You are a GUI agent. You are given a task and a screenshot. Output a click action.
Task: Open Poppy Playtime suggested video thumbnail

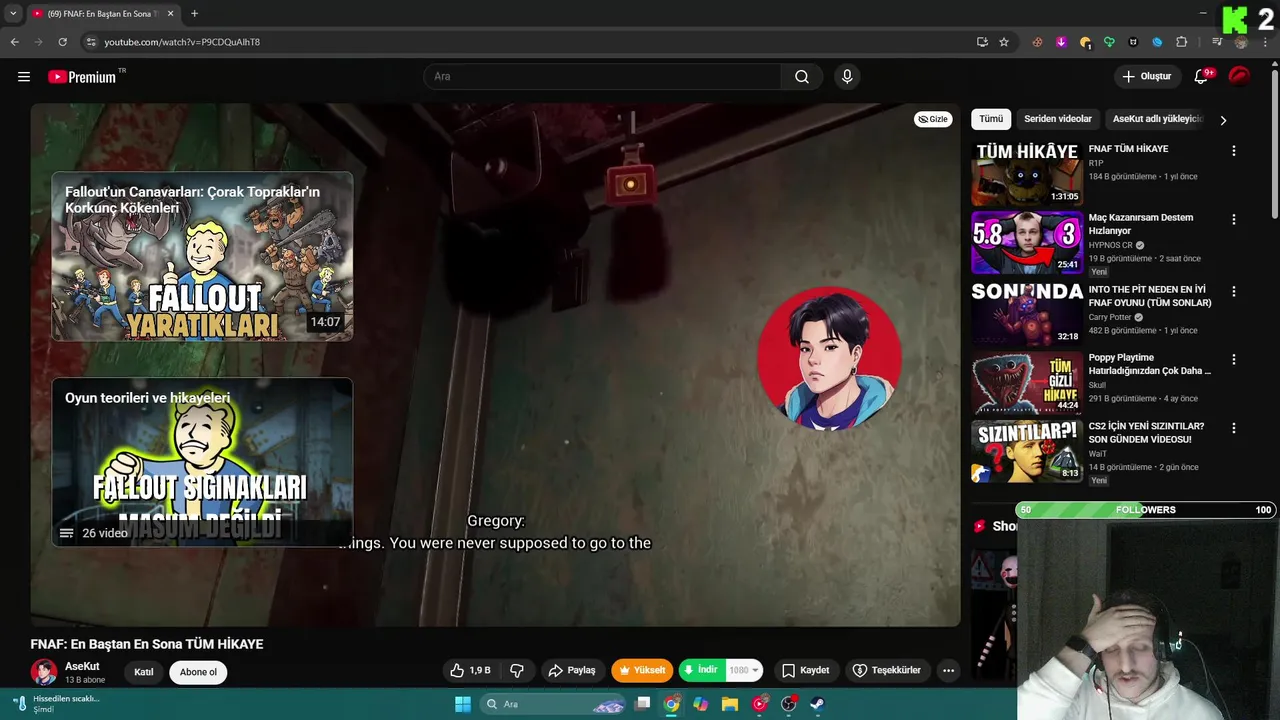pyautogui.click(x=1027, y=382)
